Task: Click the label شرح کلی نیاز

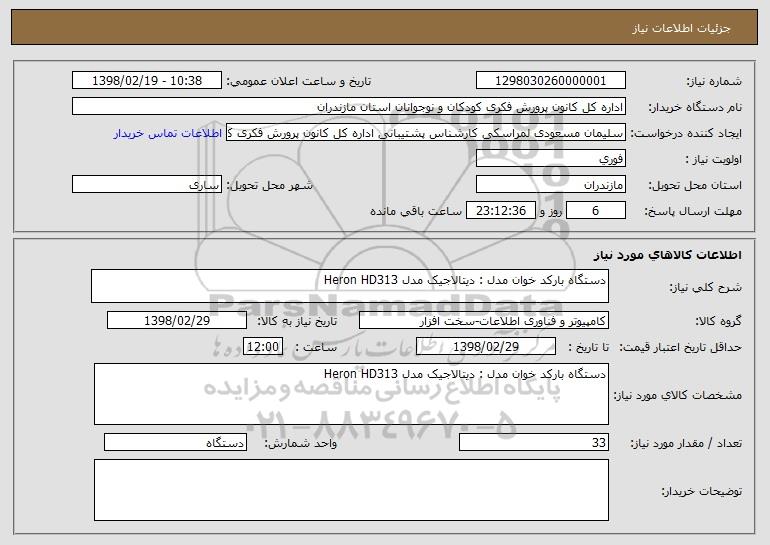Action: 706,287
